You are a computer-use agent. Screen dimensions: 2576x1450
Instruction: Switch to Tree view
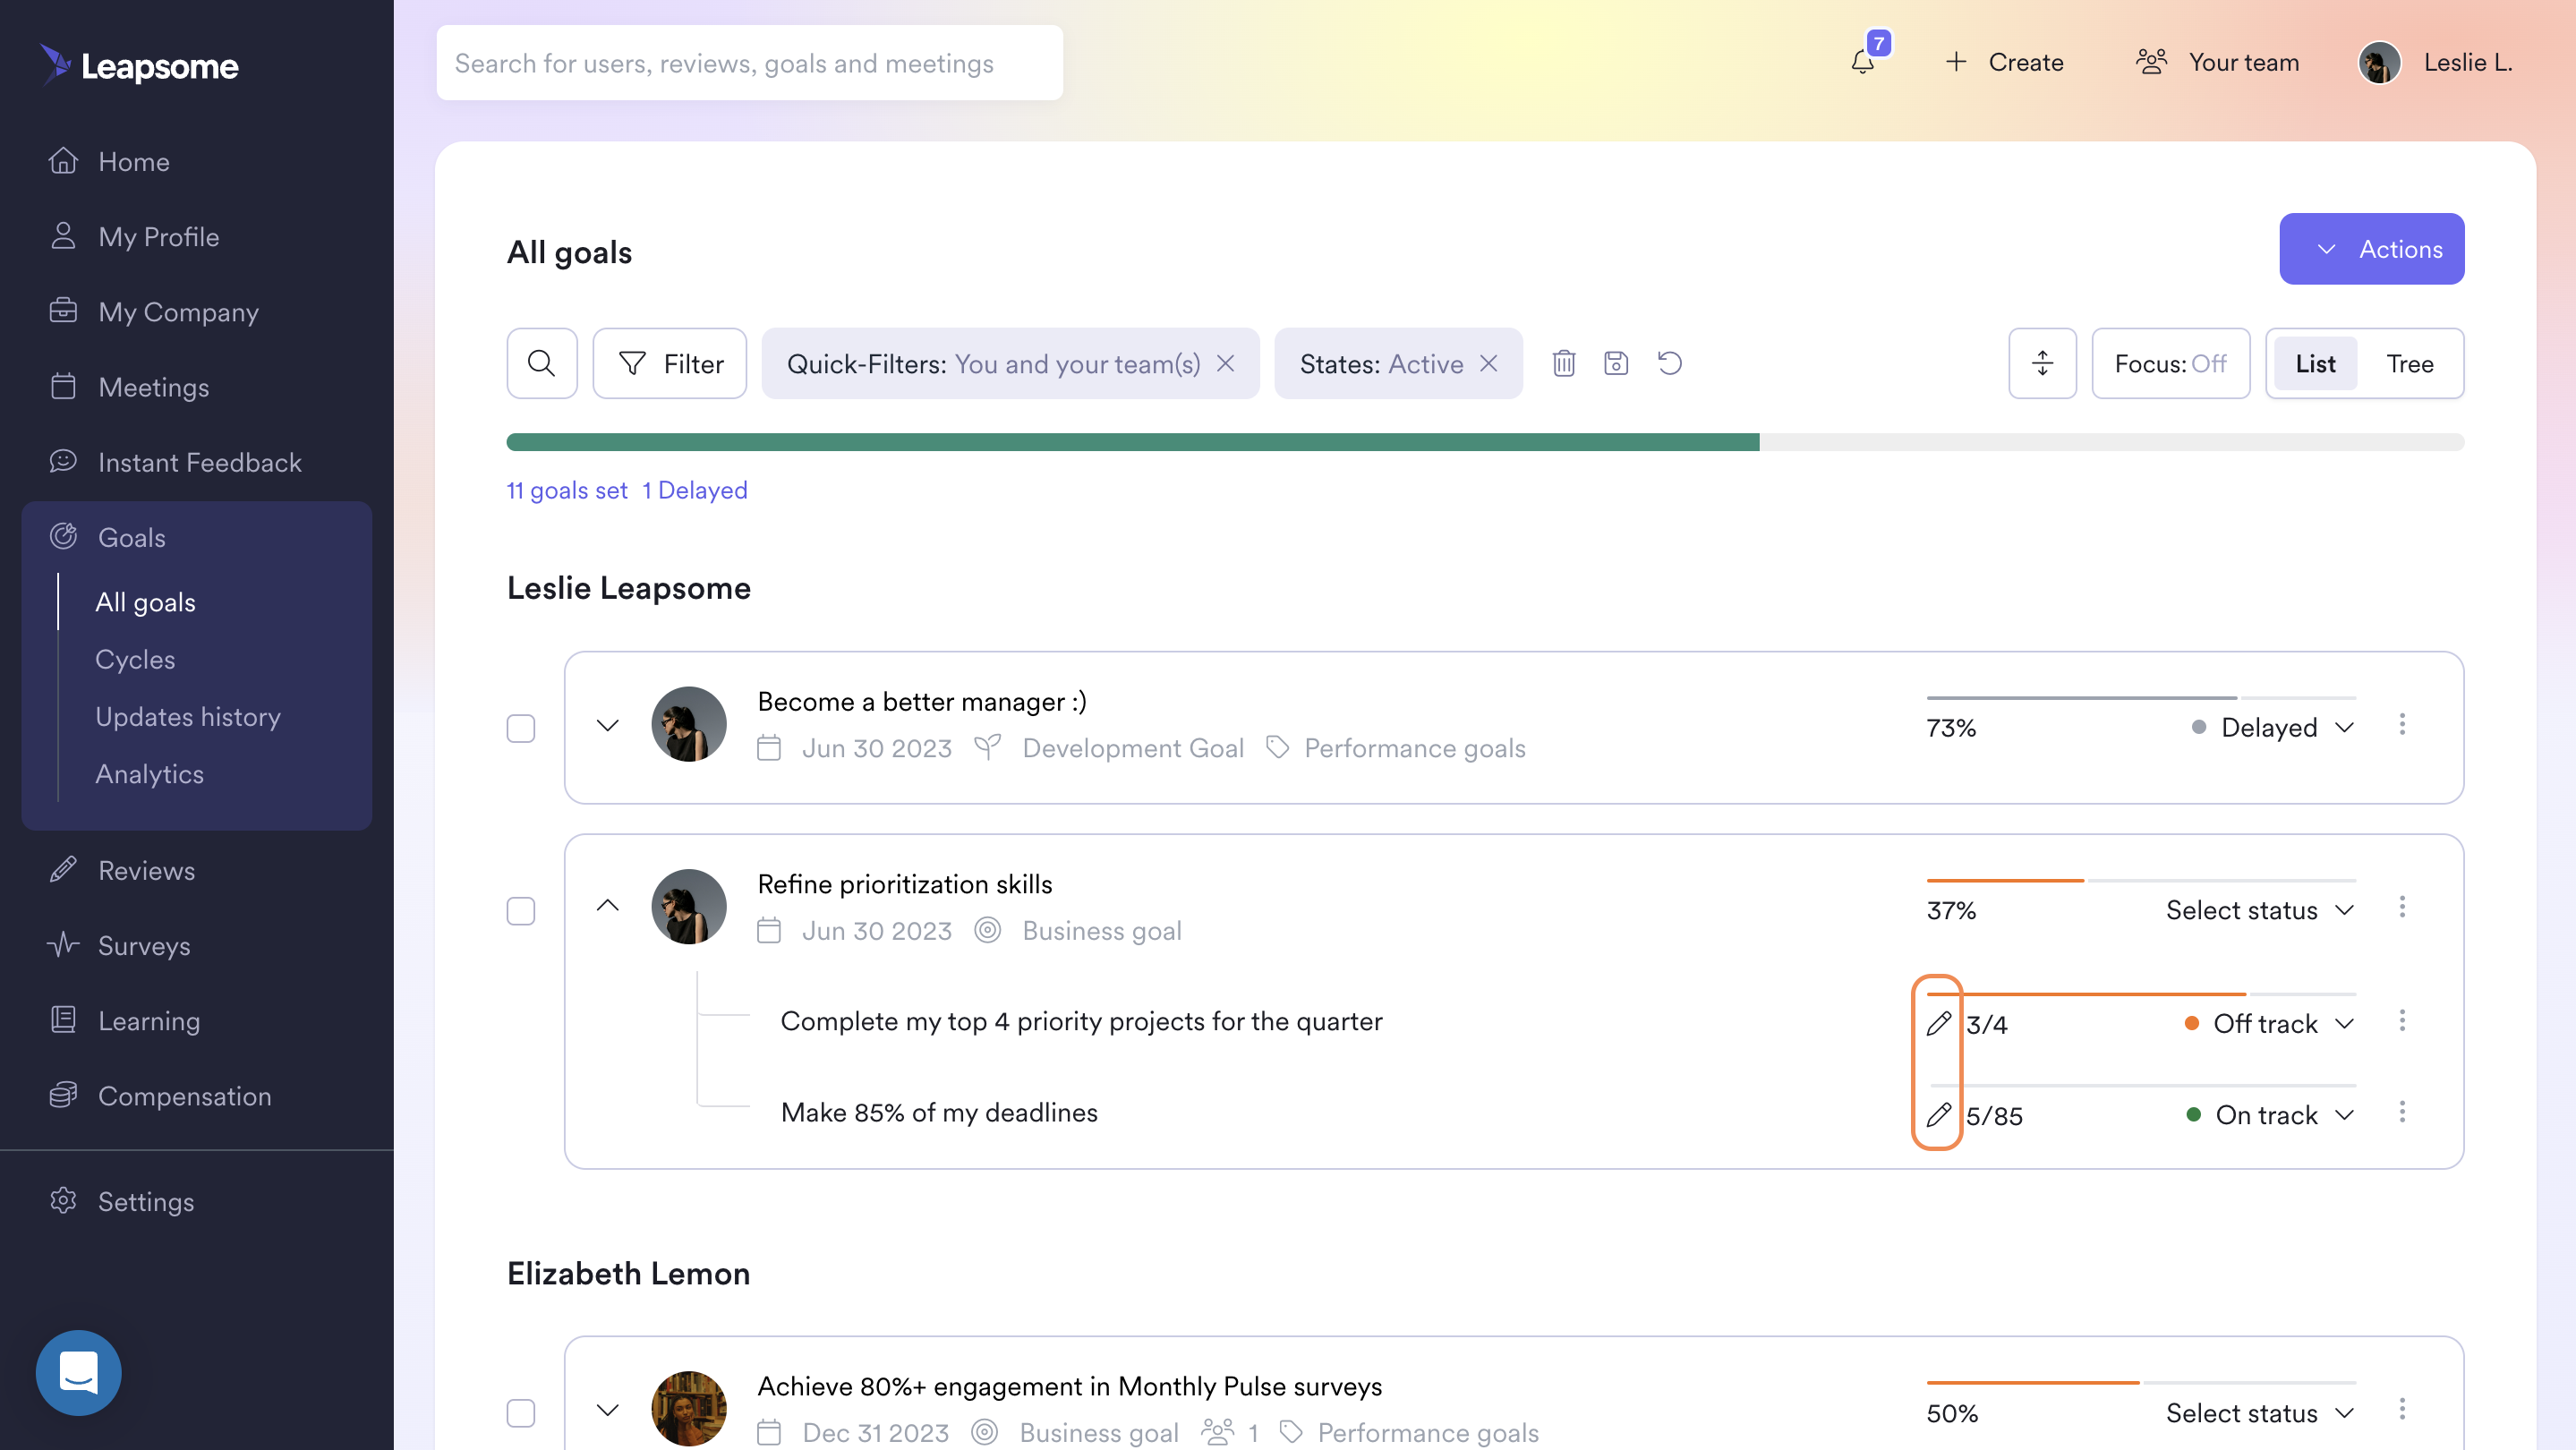(2409, 363)
